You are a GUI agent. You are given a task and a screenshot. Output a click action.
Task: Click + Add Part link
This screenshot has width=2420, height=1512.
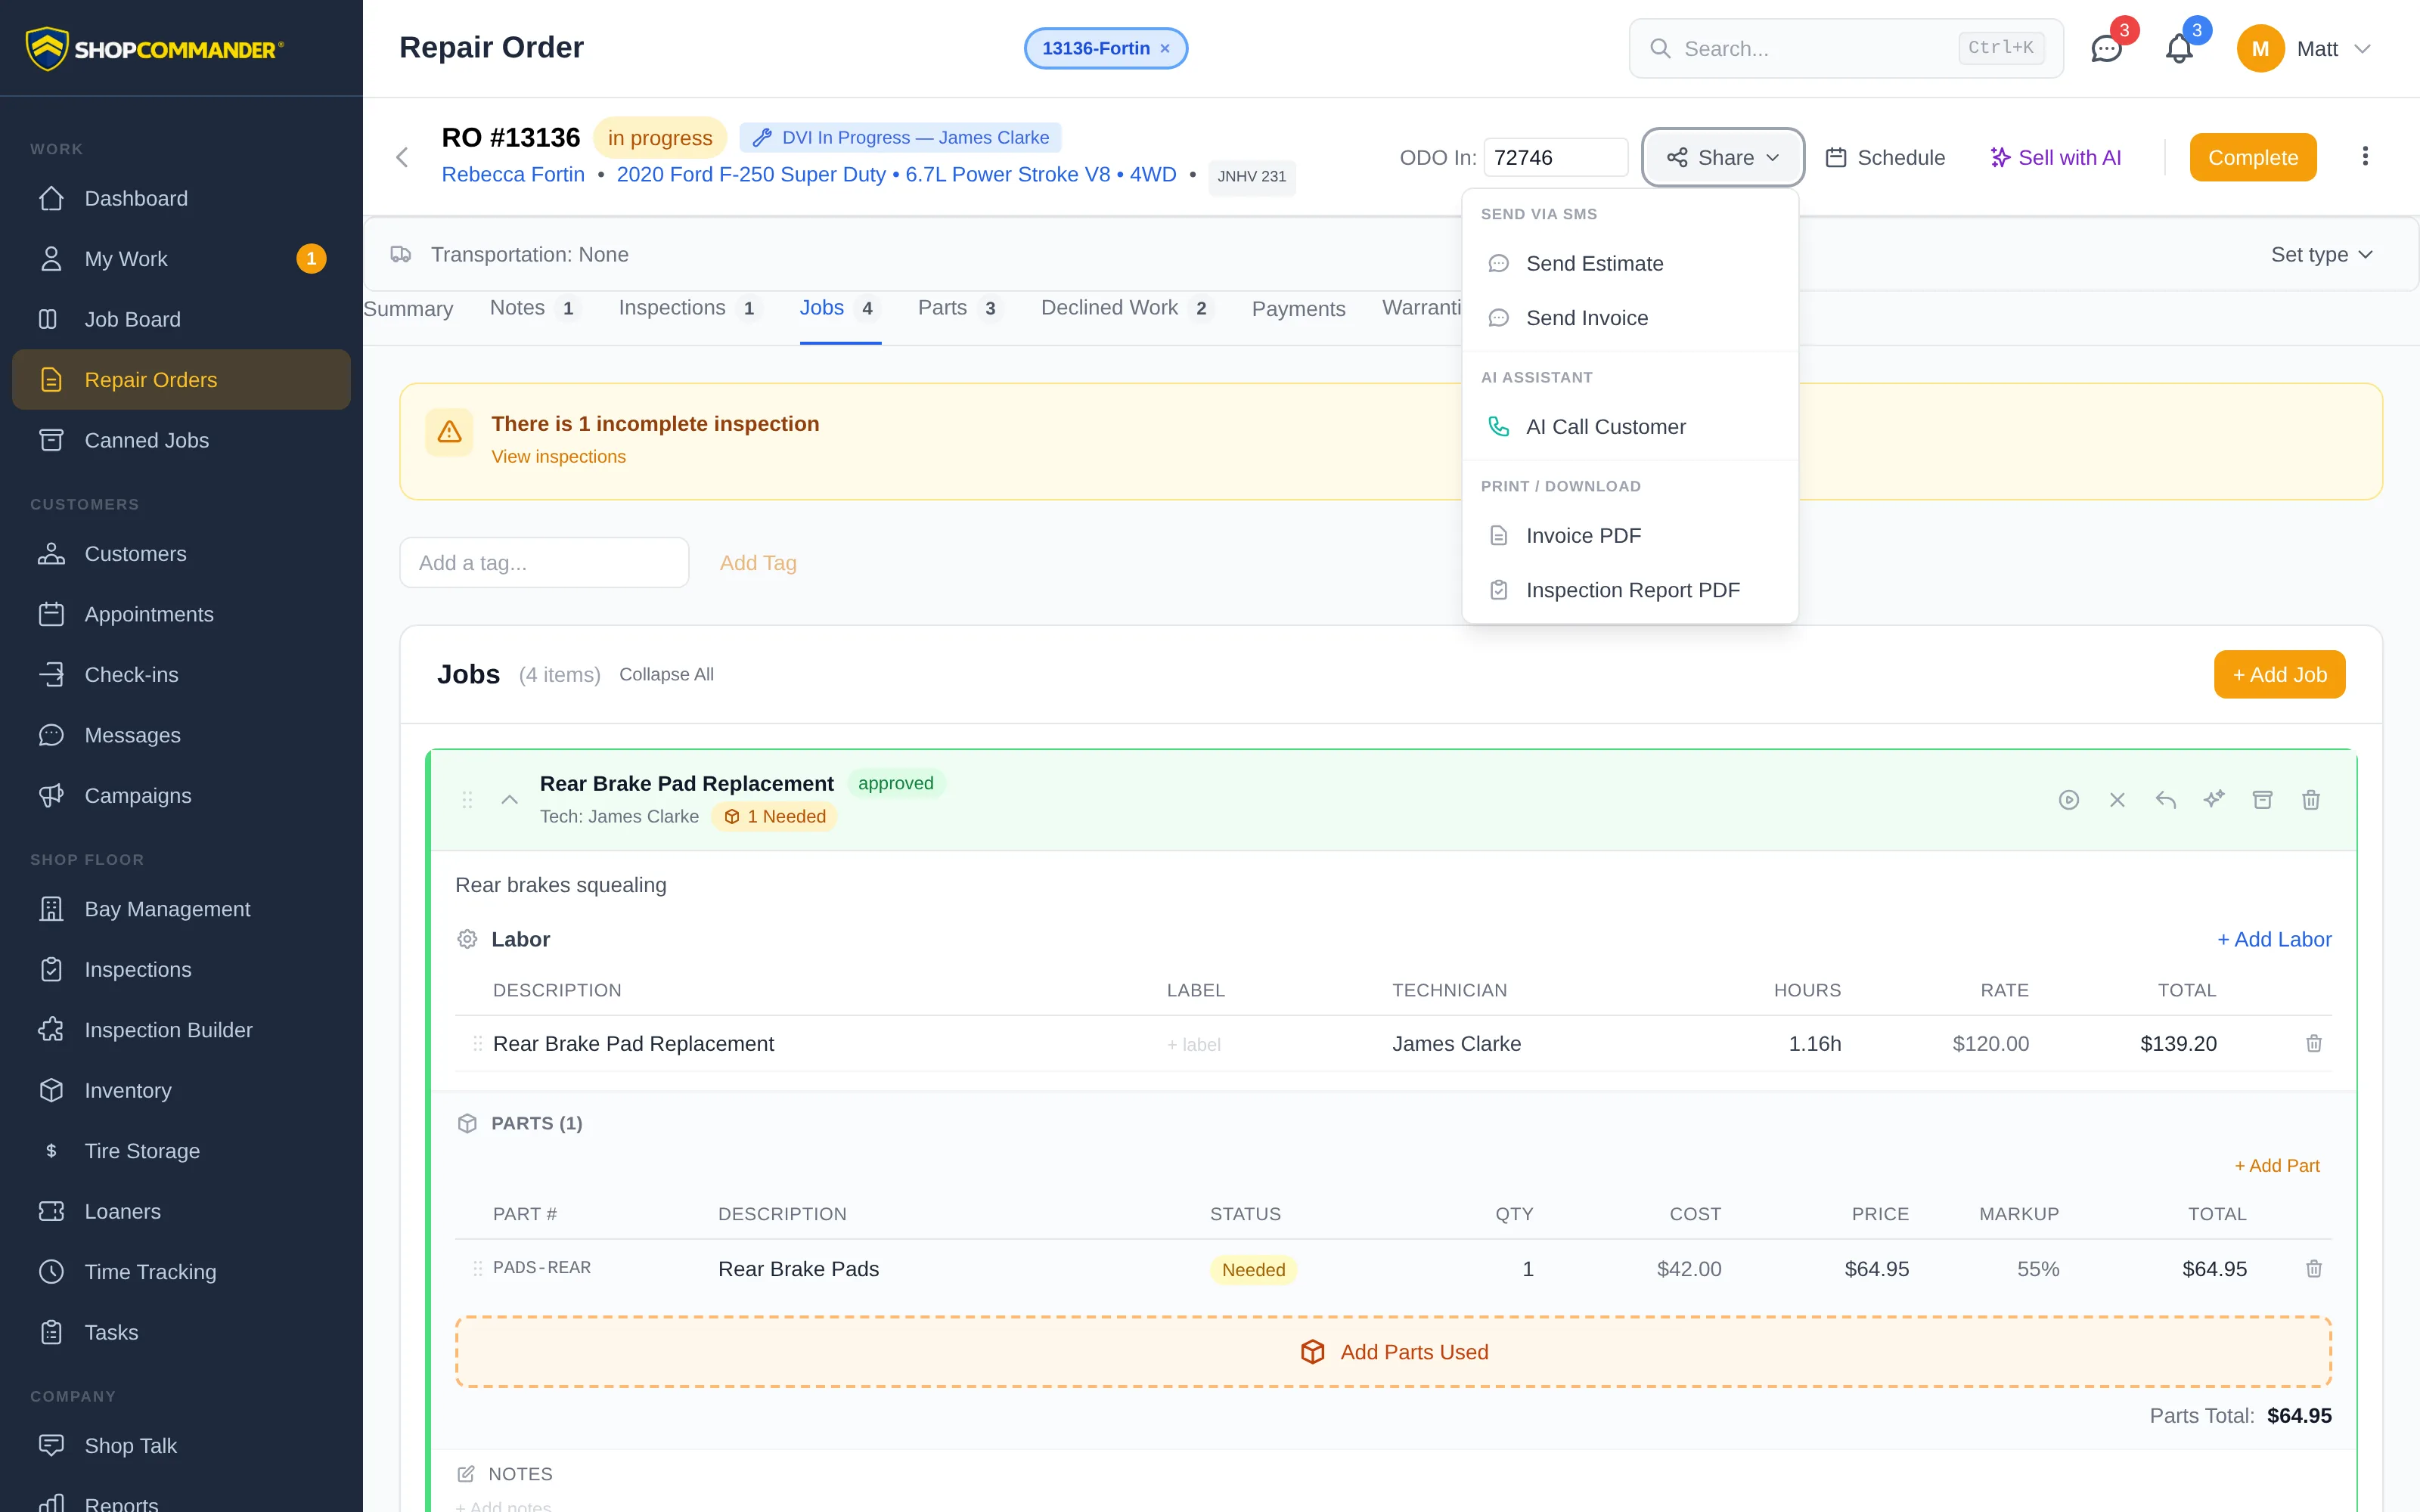point(2277,1166)
